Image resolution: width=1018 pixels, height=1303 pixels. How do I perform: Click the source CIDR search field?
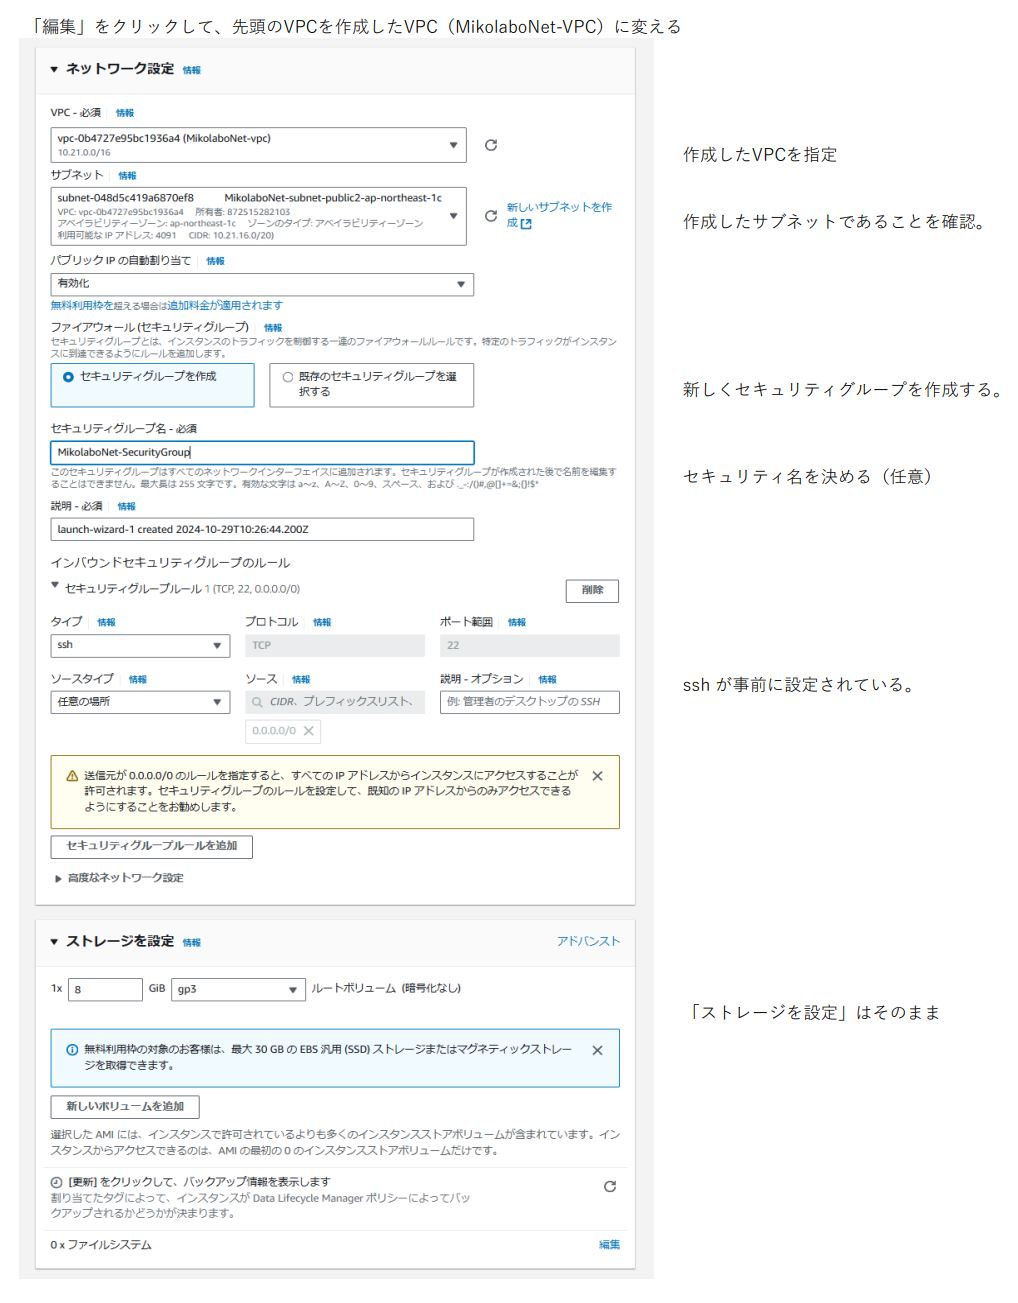[x=335, y=702]
